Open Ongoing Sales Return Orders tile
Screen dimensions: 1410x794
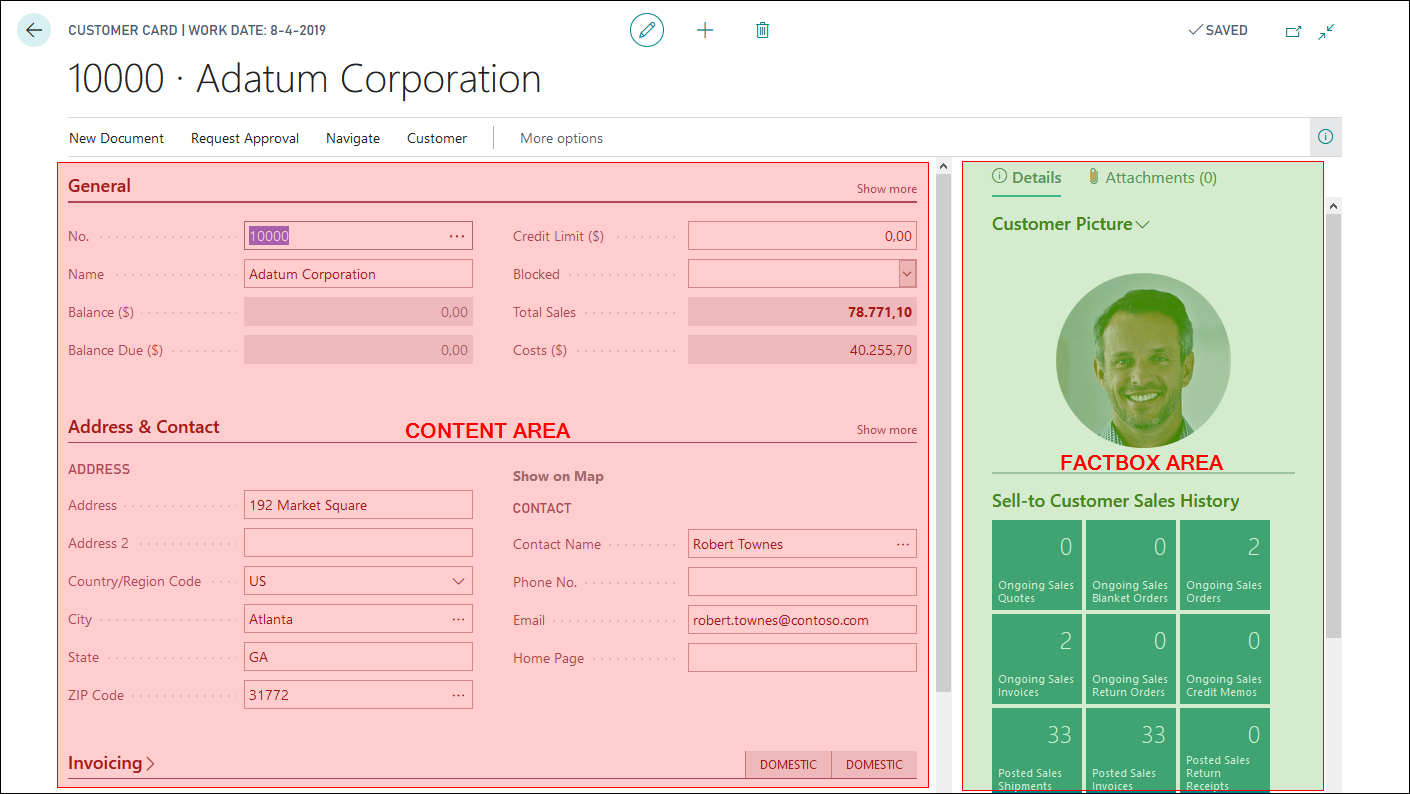(x=1130, y=659)
